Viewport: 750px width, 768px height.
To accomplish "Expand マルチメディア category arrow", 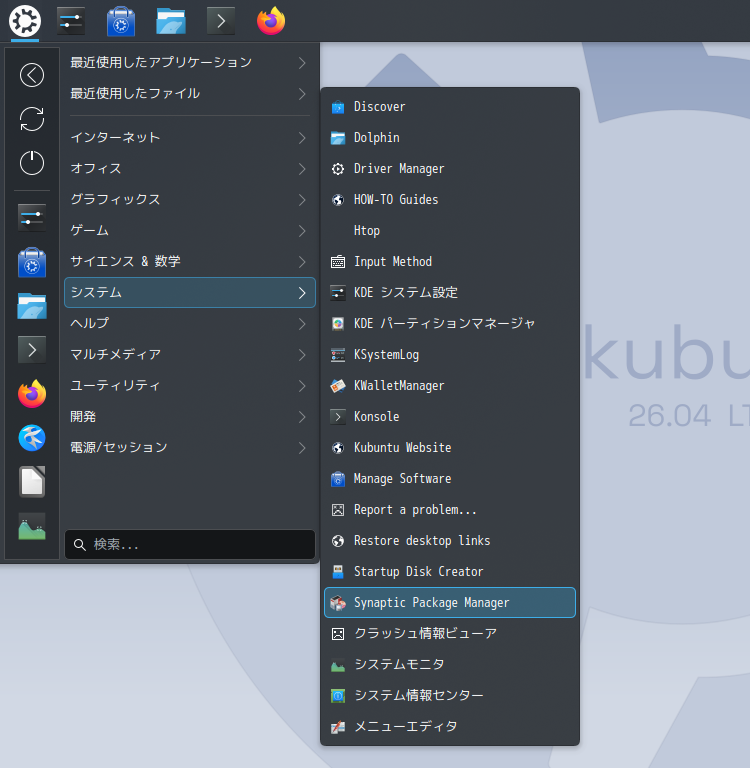I will coord(302,355).
